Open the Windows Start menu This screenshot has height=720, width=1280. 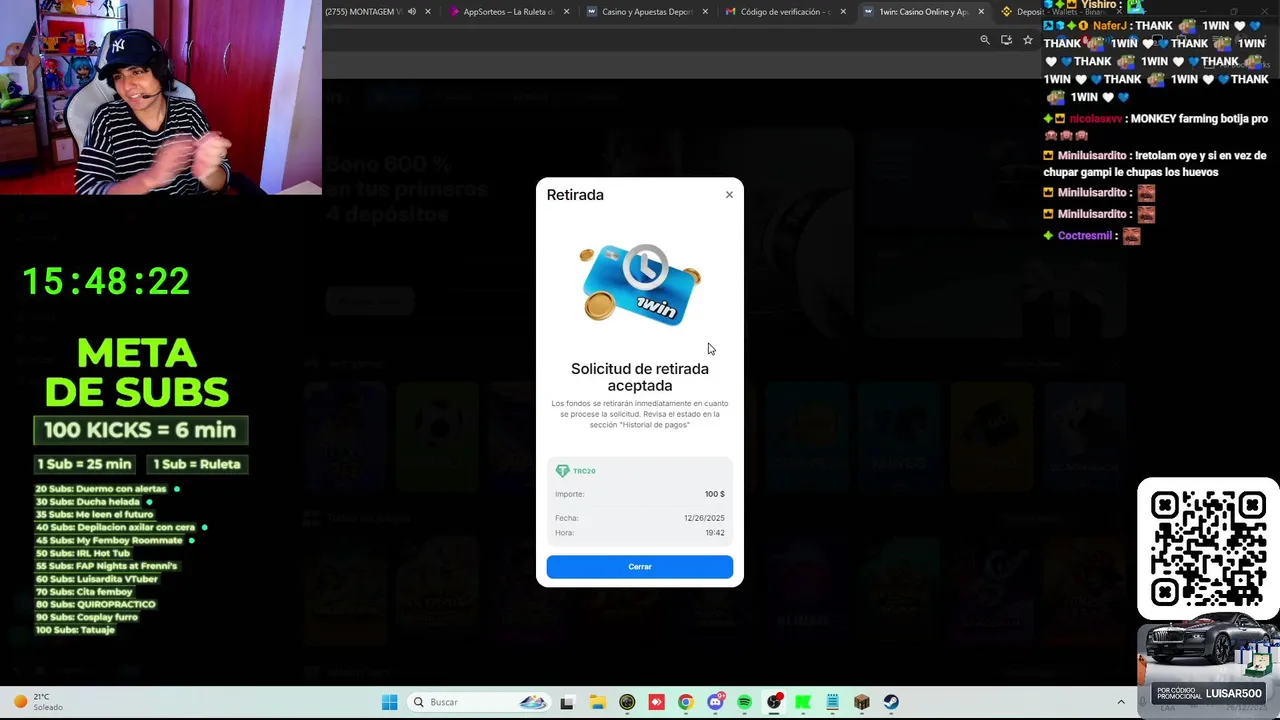tap(389, 702)
